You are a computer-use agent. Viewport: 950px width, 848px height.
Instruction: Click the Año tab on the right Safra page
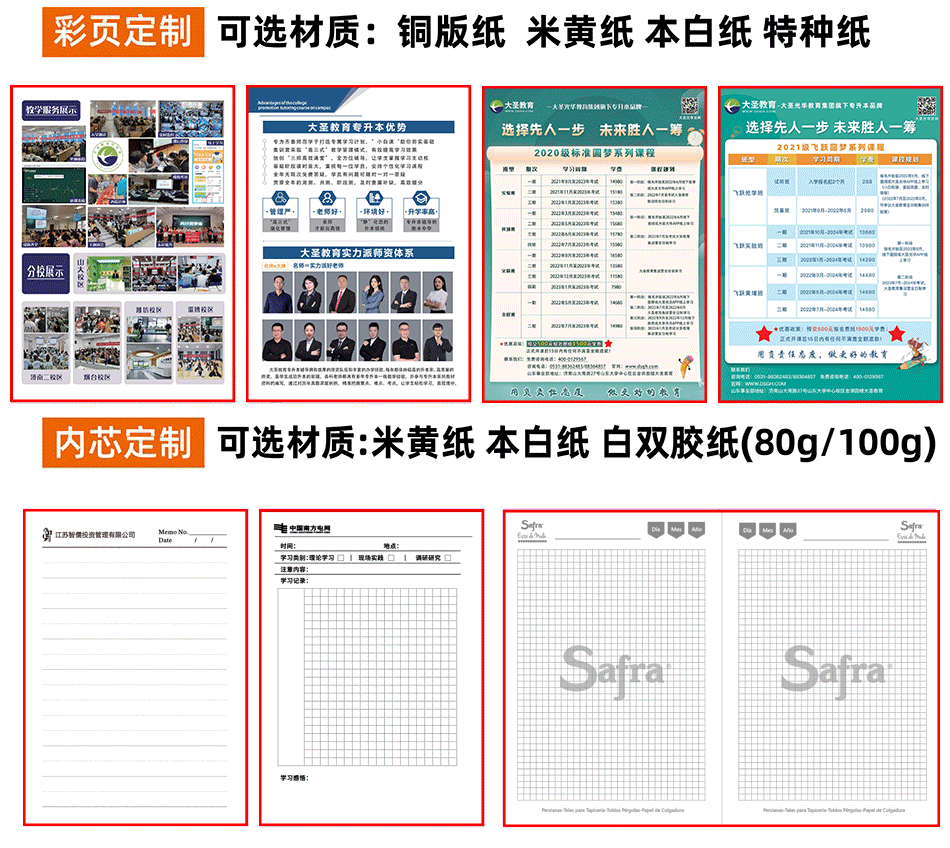pyautogui.click(x=788, y=531)
